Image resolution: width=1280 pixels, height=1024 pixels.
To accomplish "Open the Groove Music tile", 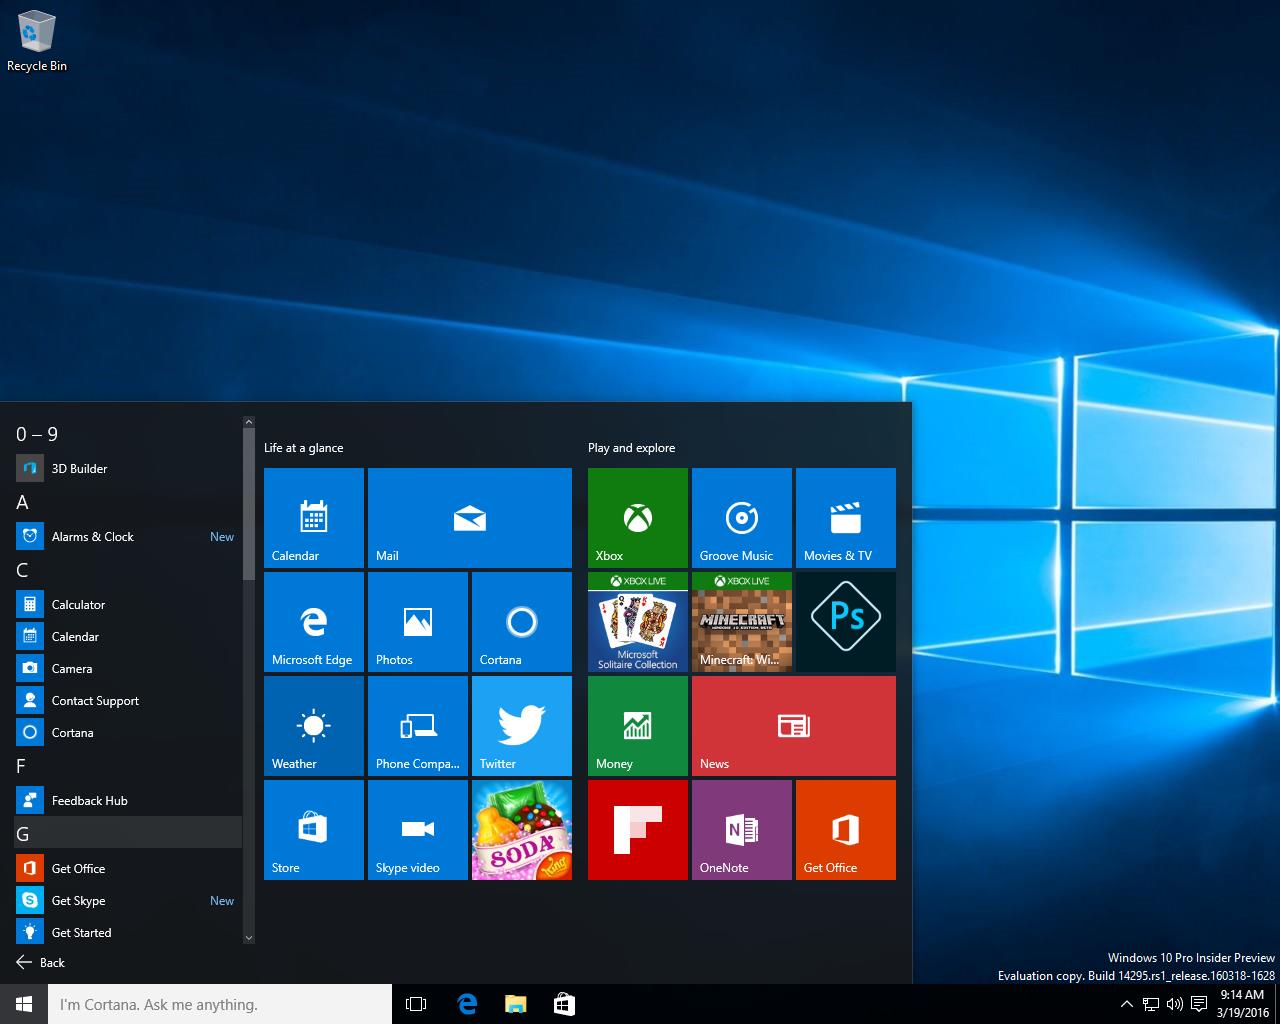I will click(742, 518).
